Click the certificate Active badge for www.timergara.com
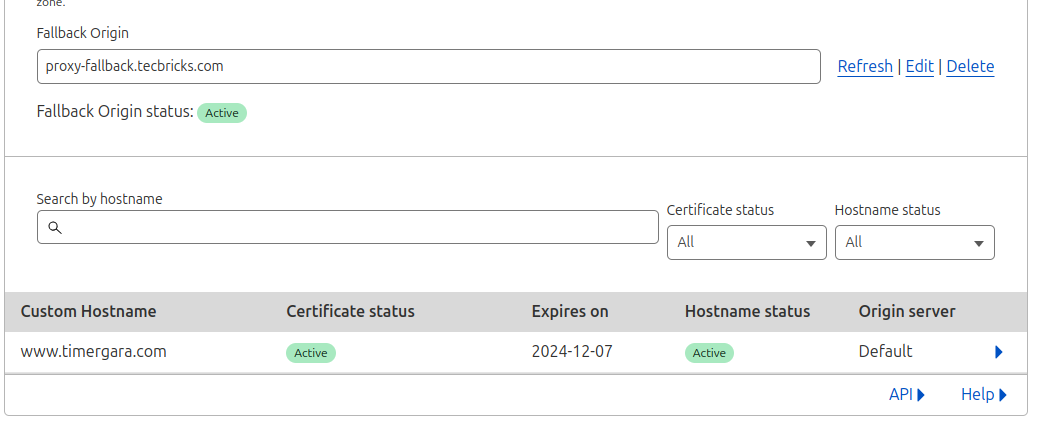 coord(311,353)
